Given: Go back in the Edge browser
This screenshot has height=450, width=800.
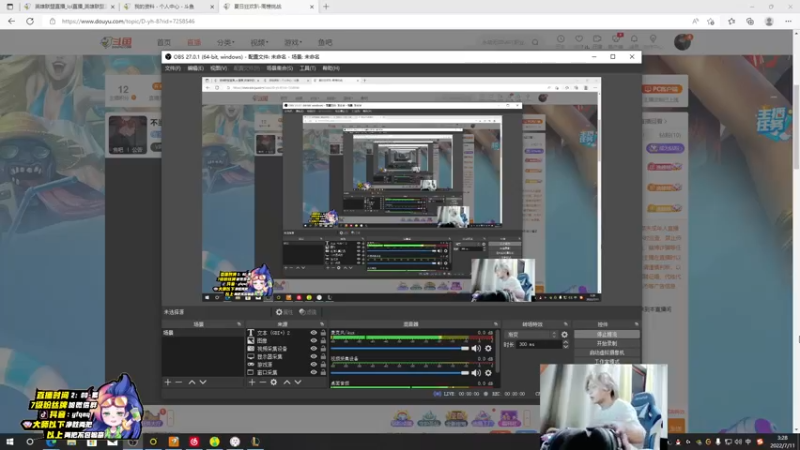Looking at the screenshot, I should (11, 21).
